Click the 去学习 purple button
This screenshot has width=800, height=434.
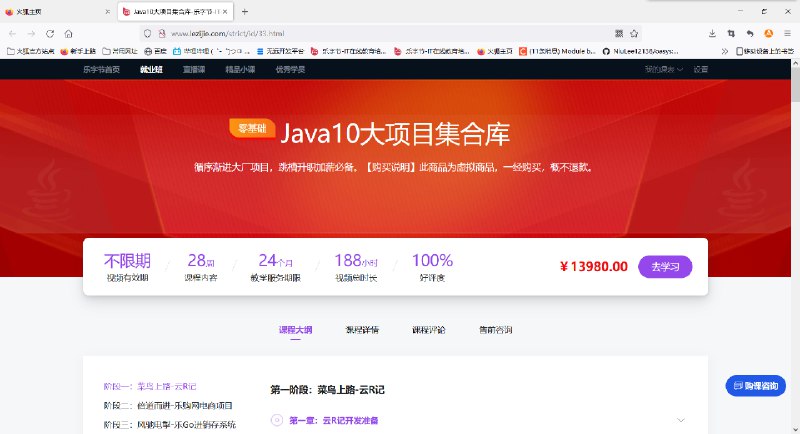(665, 267)
